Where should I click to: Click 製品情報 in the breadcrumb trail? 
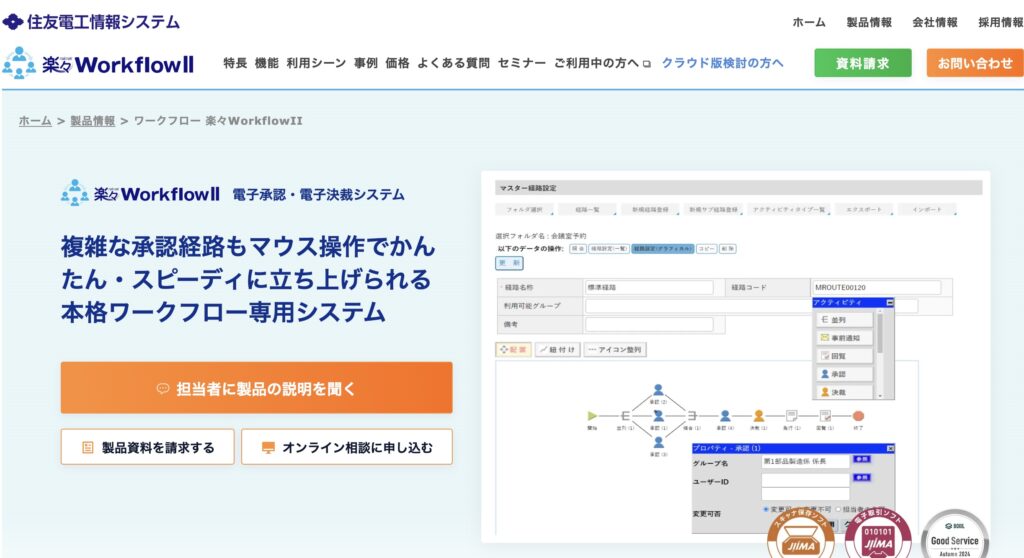point(92,121)
